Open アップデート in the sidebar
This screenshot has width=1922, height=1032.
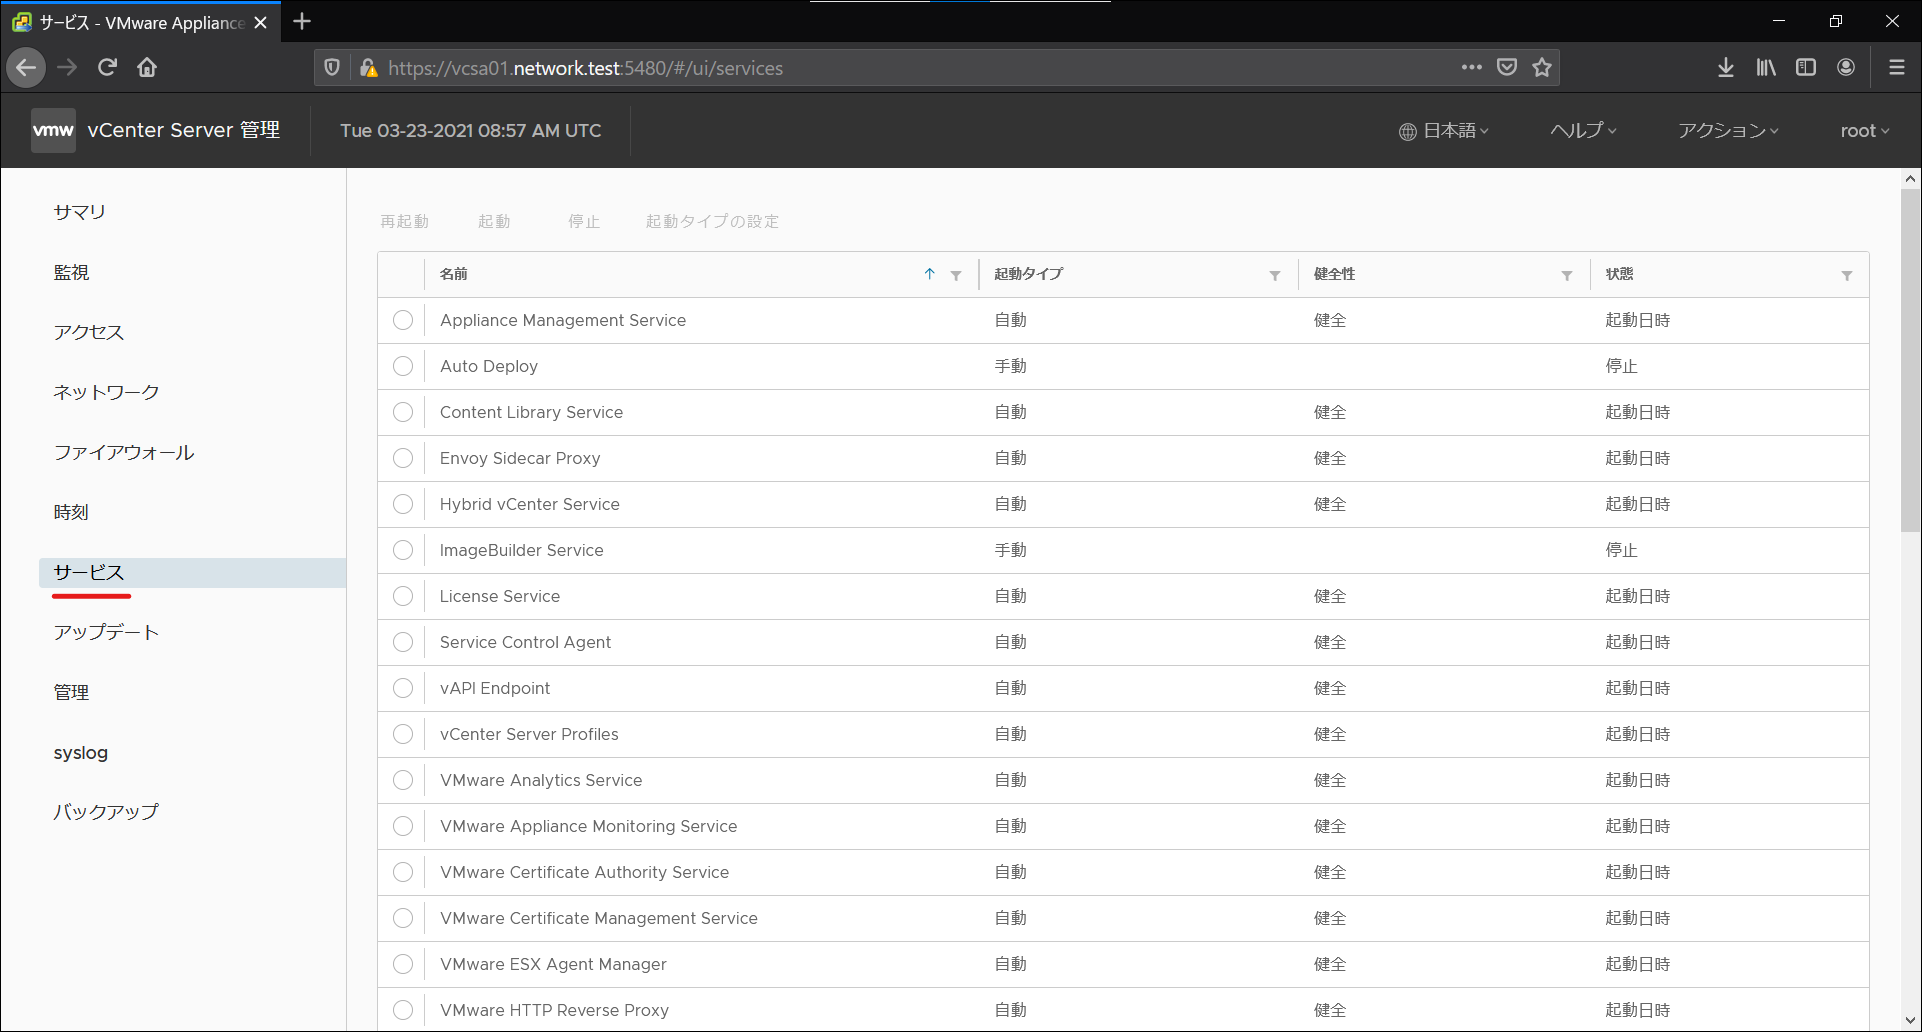pyautogui.click(x=106, y=632)
